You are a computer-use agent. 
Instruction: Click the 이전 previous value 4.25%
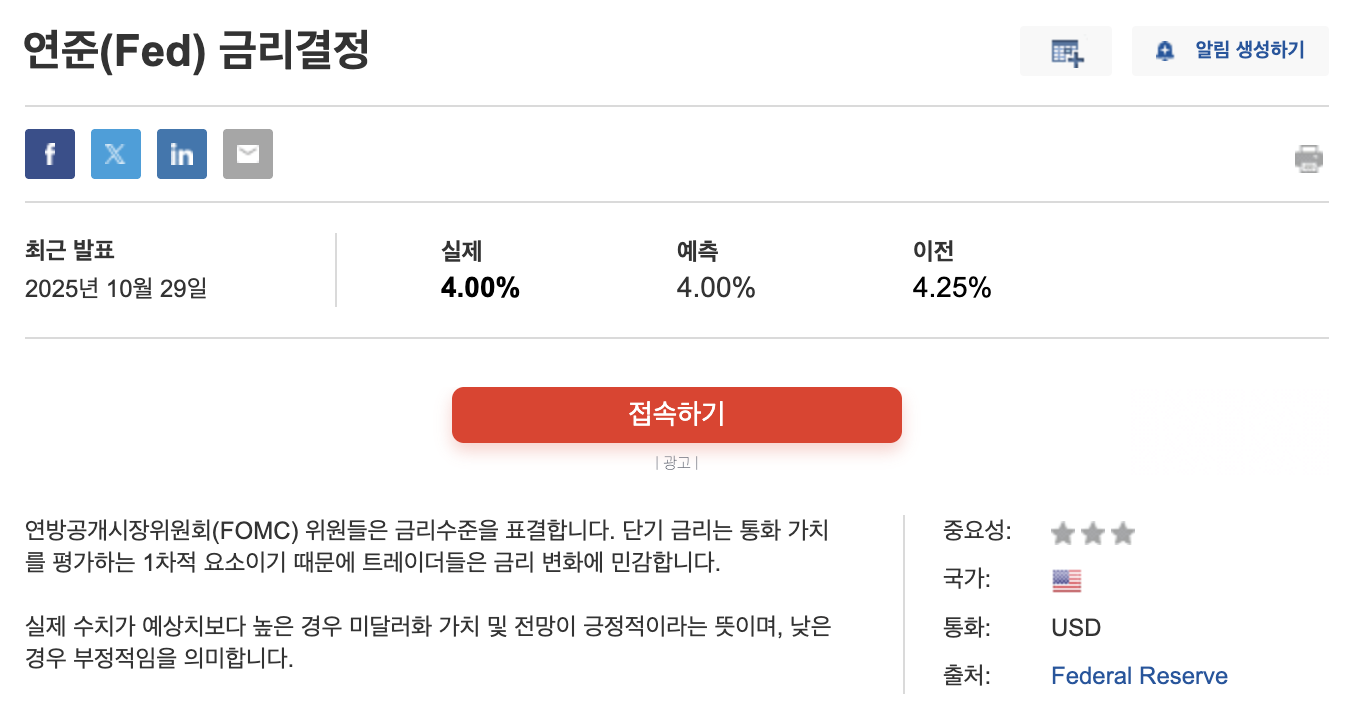(x=952, y=289)
